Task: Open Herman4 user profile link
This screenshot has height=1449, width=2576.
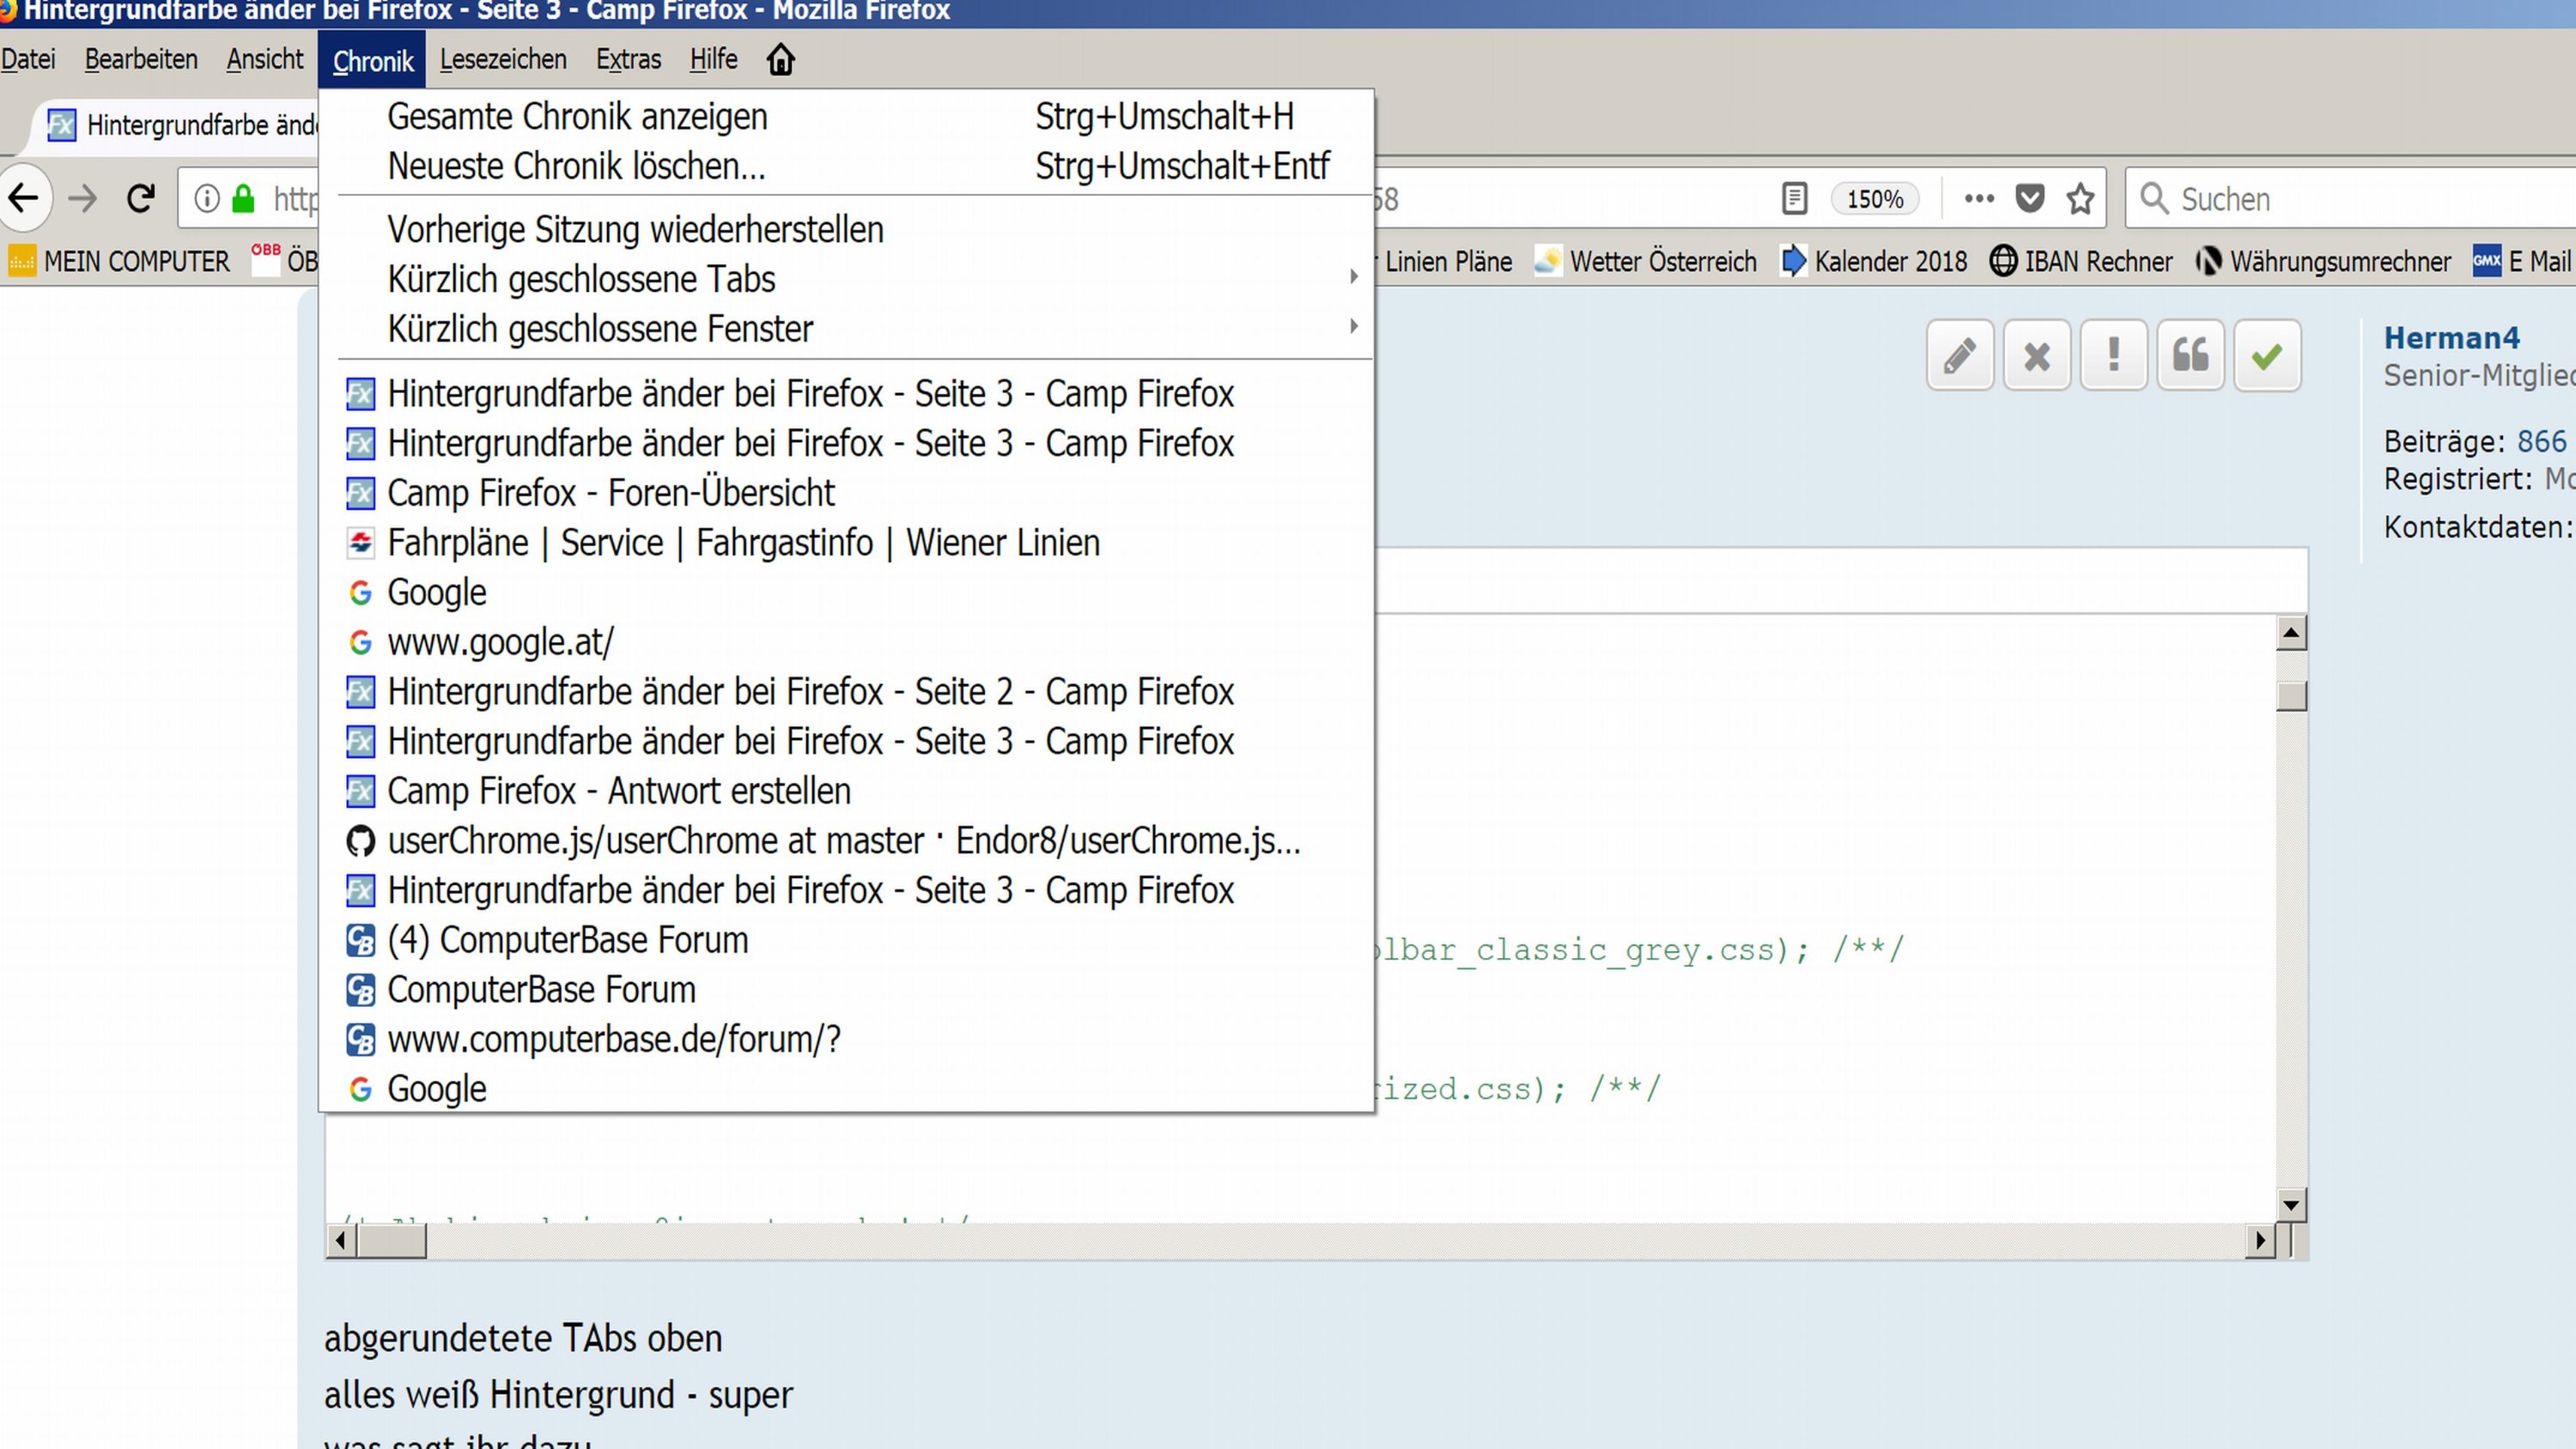Action: [2451, 338]
